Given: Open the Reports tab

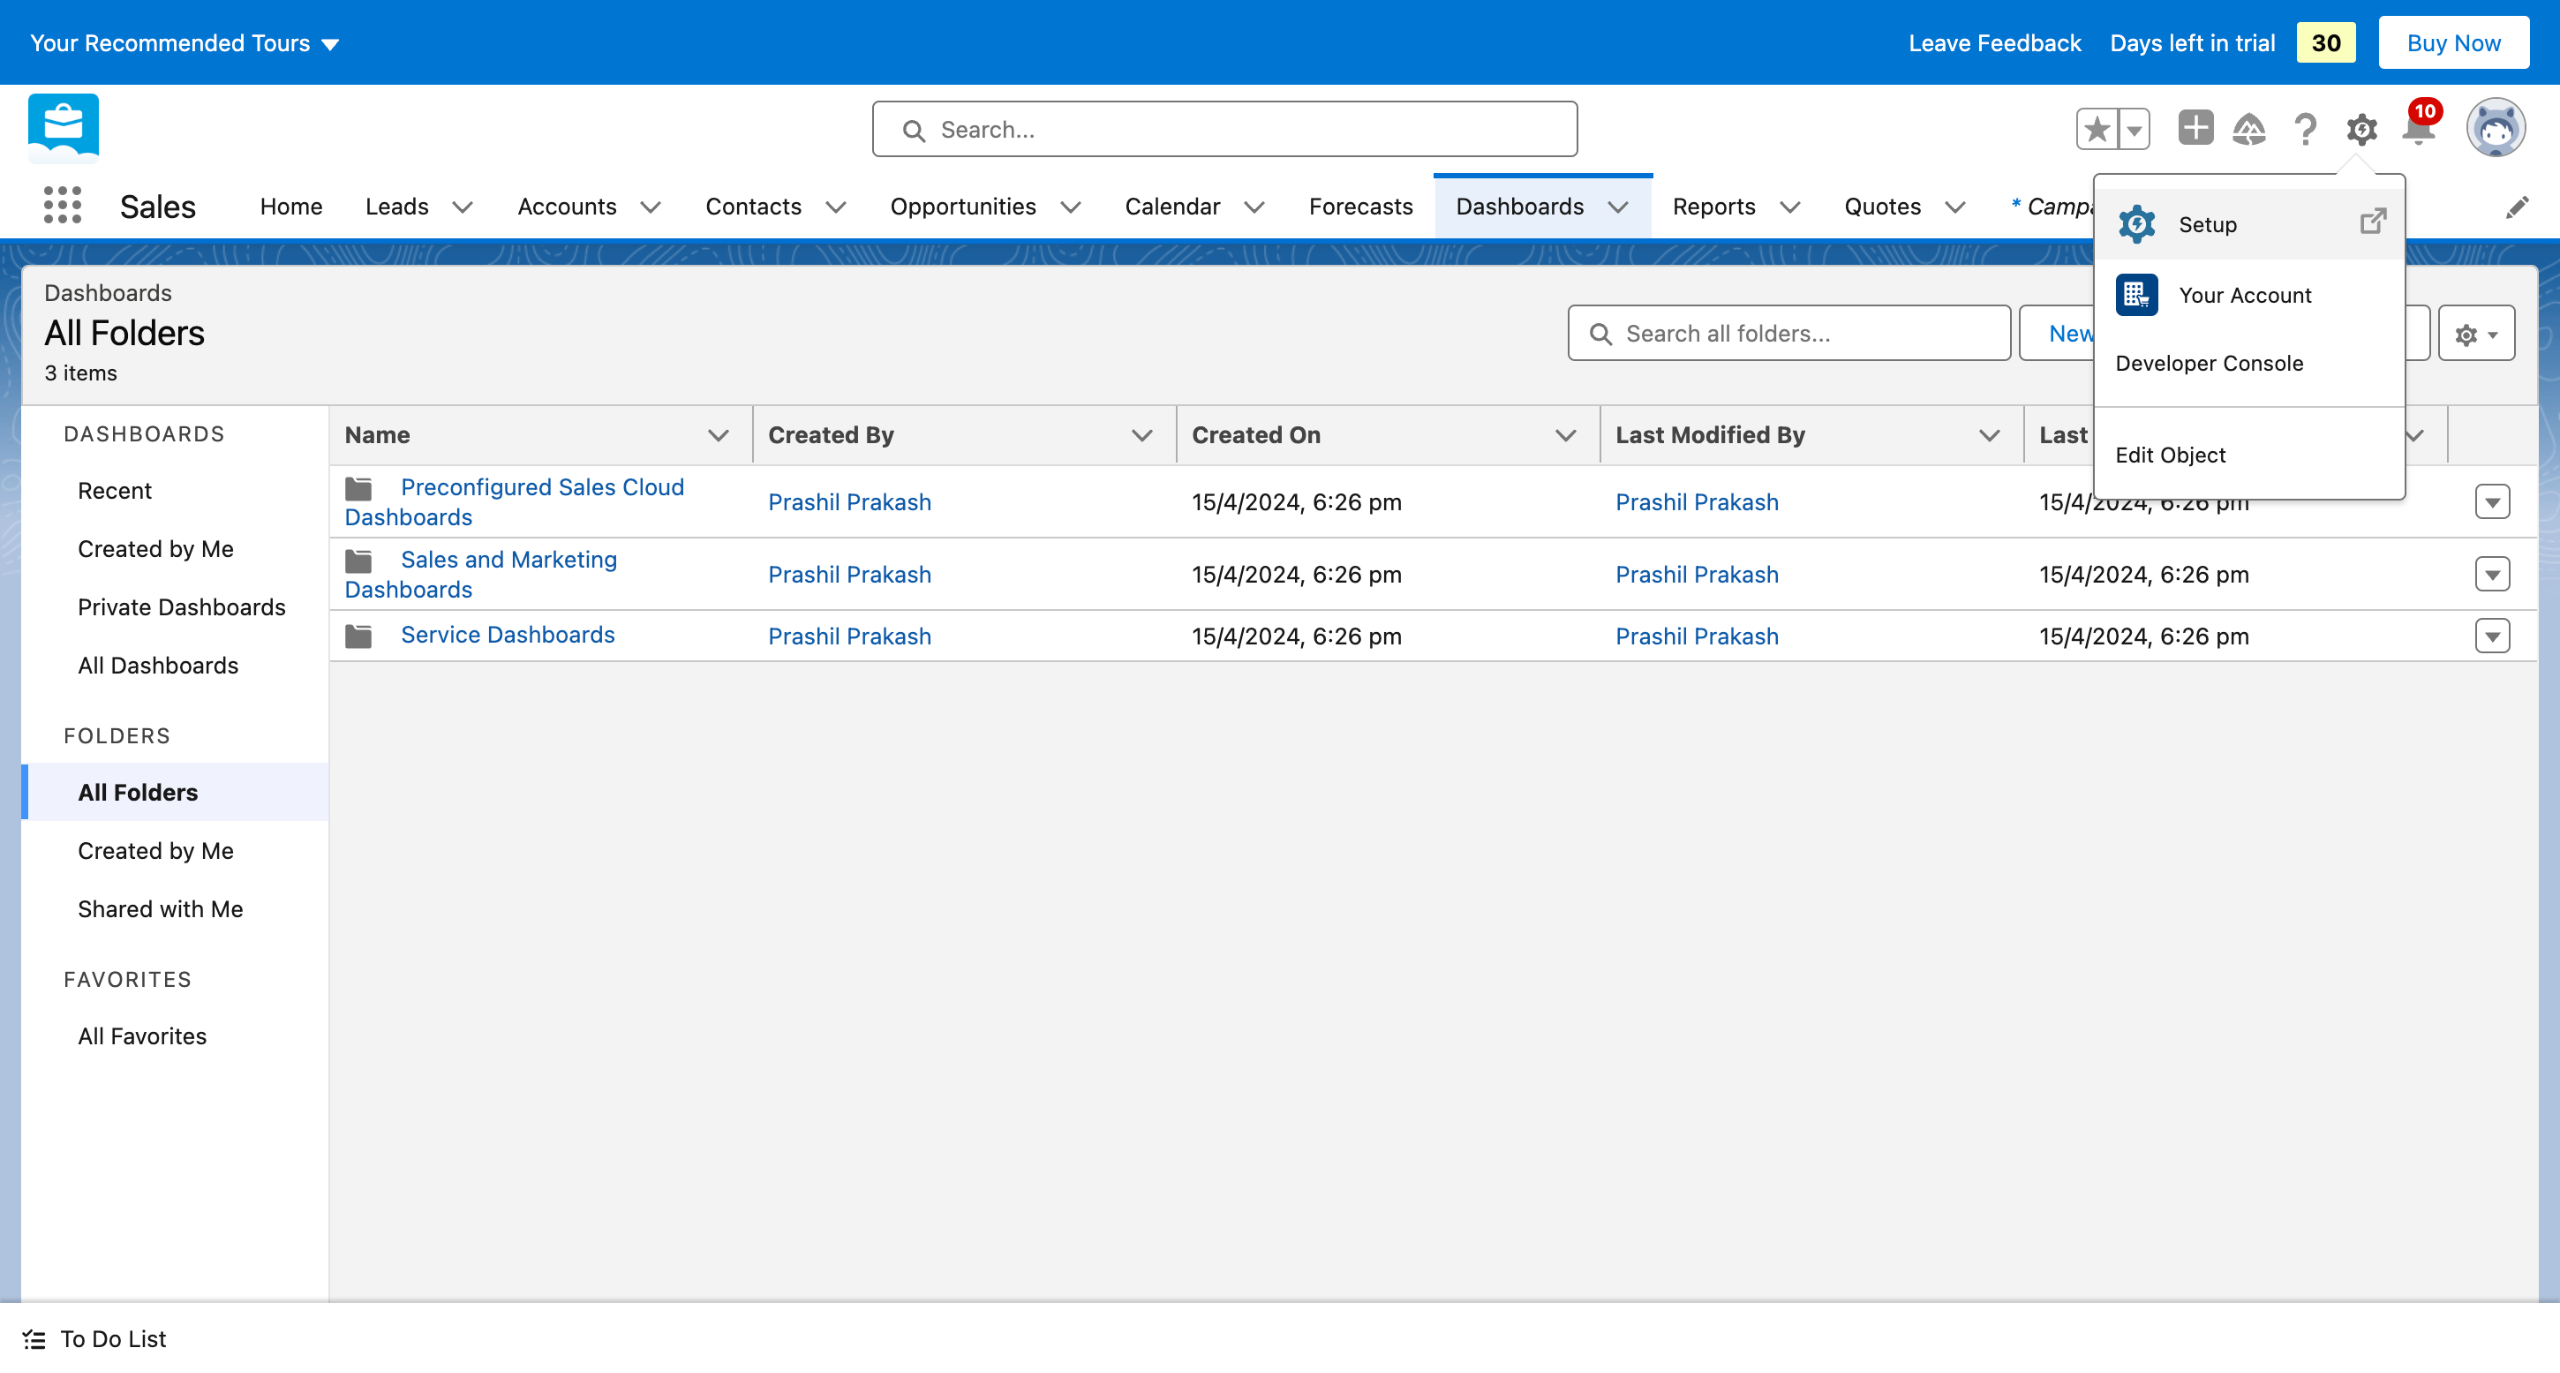Looking at the screenshot, I should tap(1714, 207).
